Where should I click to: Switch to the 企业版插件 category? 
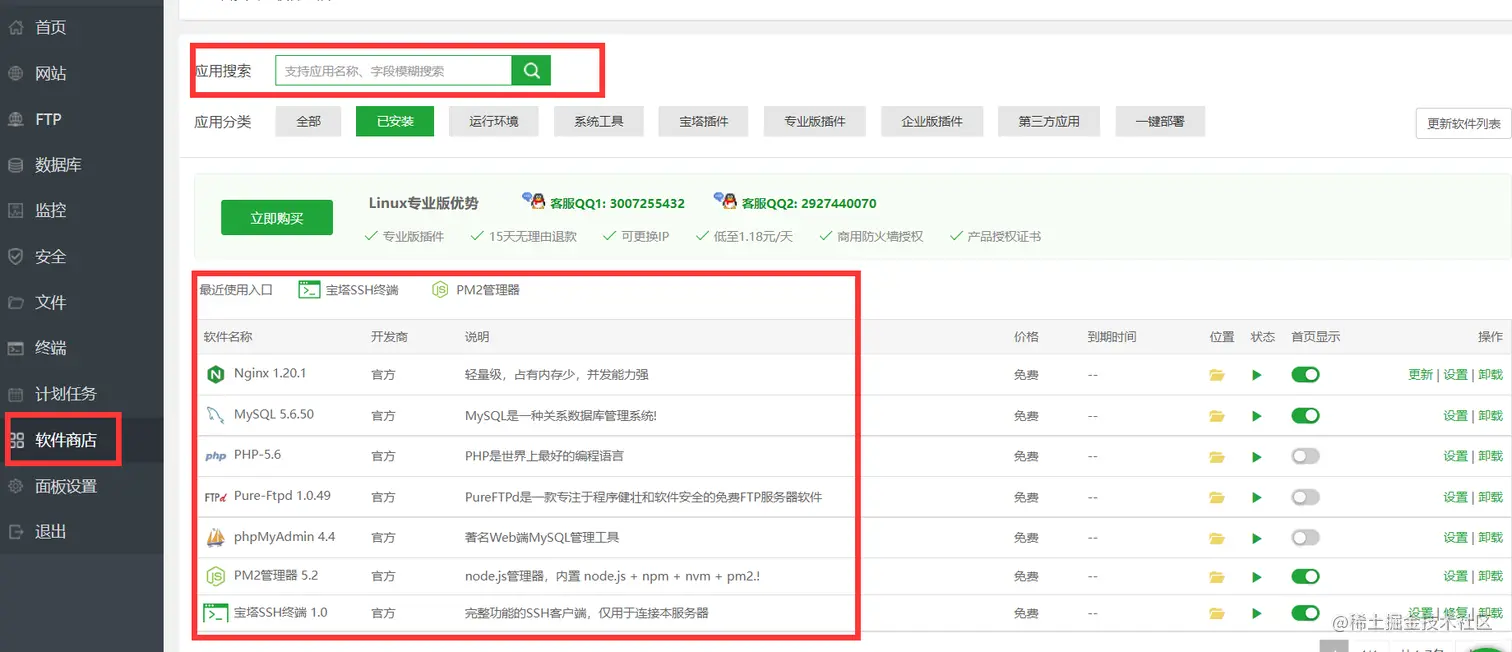(932, 121)
